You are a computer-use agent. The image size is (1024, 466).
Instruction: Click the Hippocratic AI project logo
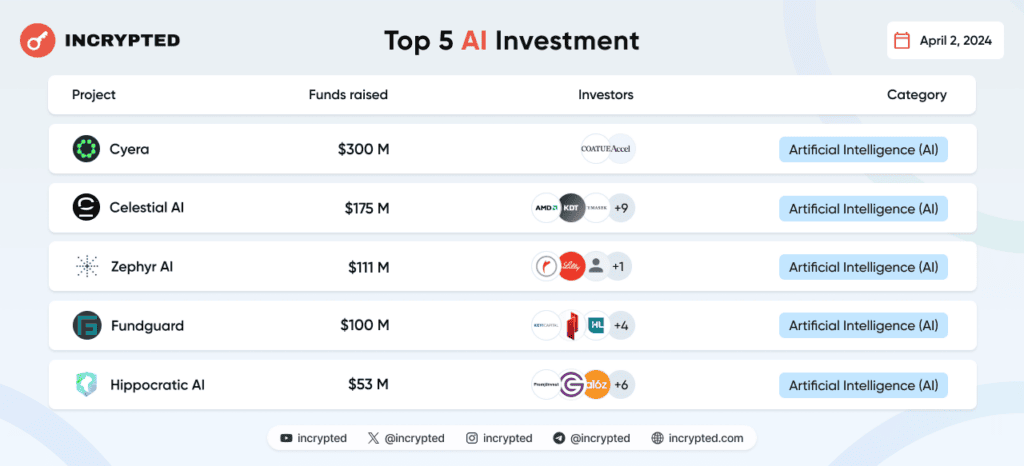pyautogui.click(x=86, y=385)
